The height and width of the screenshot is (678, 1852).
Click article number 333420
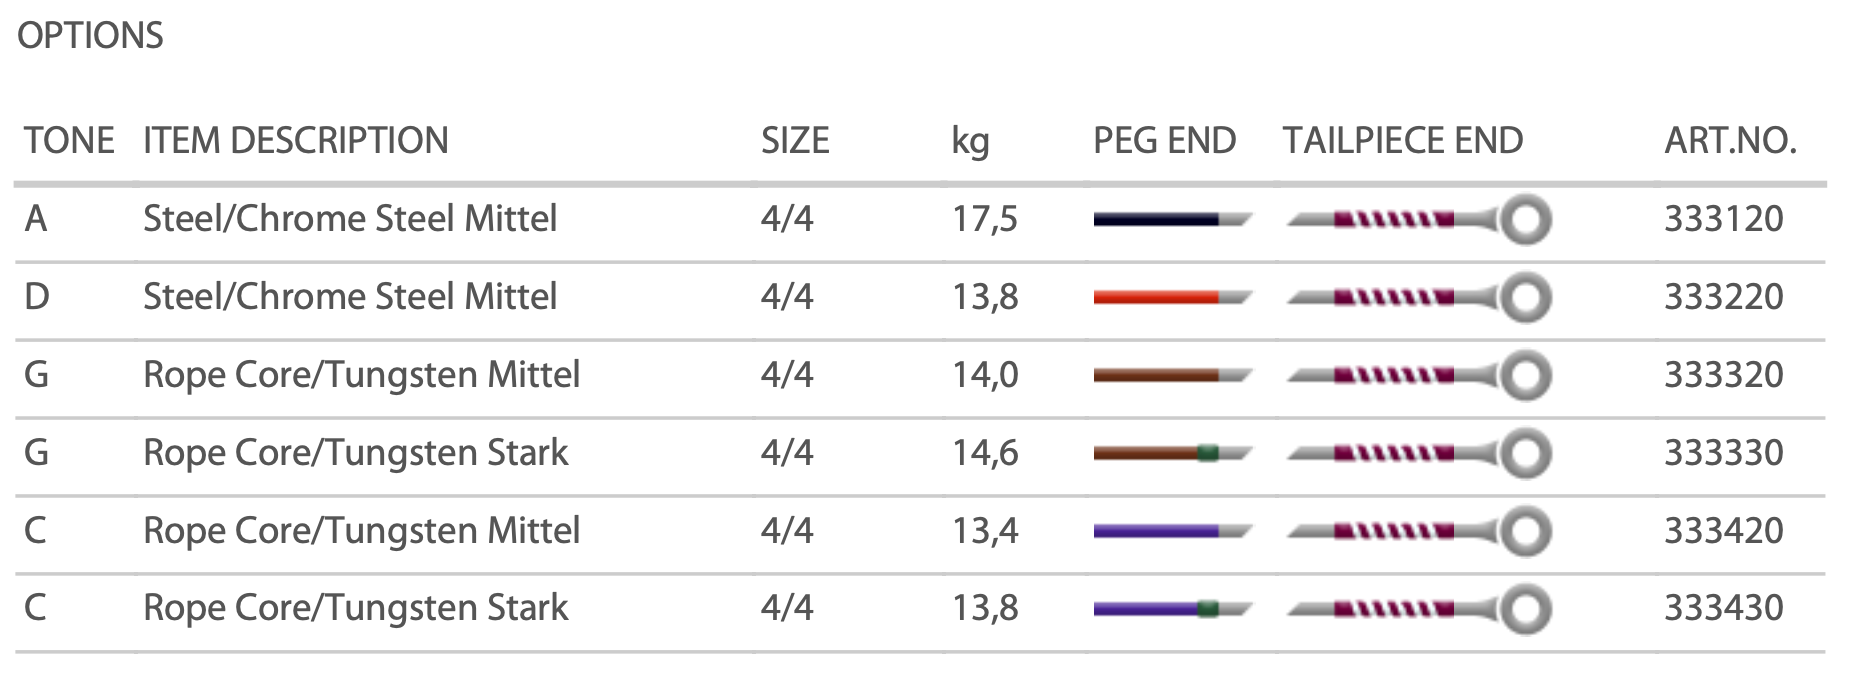pyautogui.click(x=1723, y=531)
